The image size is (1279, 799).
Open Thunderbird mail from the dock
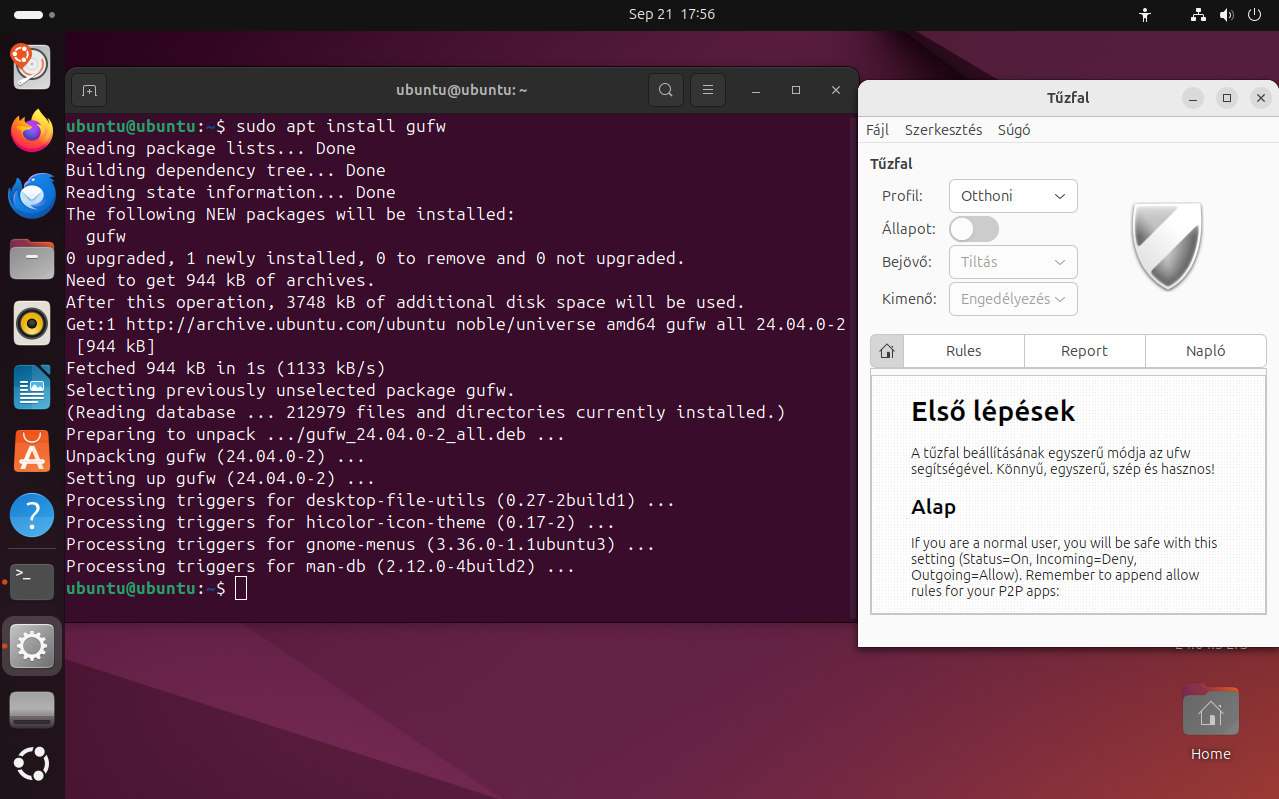[32, 195]
